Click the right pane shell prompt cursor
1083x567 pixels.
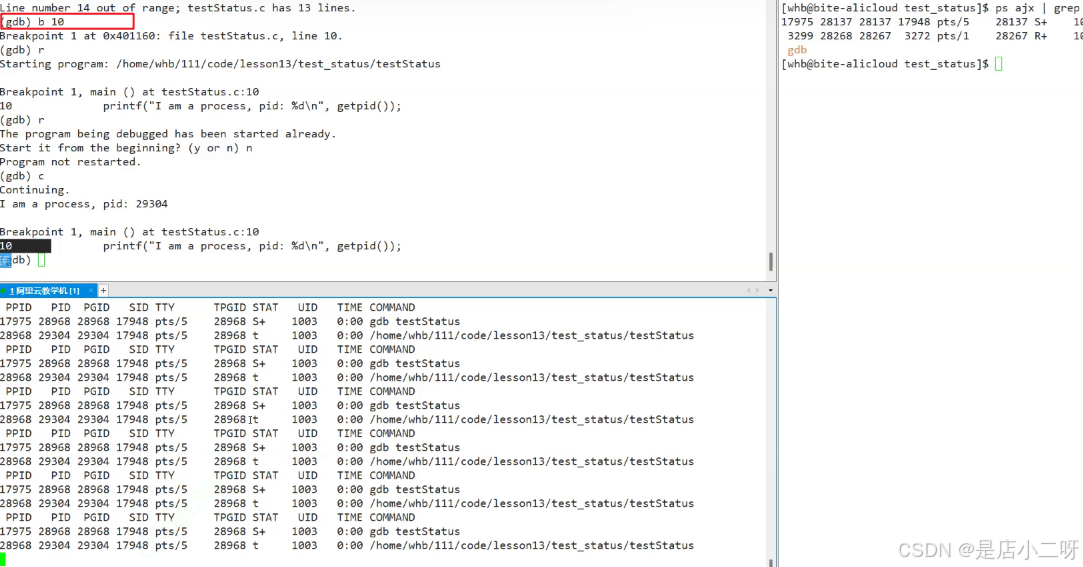tap(998, 64)
